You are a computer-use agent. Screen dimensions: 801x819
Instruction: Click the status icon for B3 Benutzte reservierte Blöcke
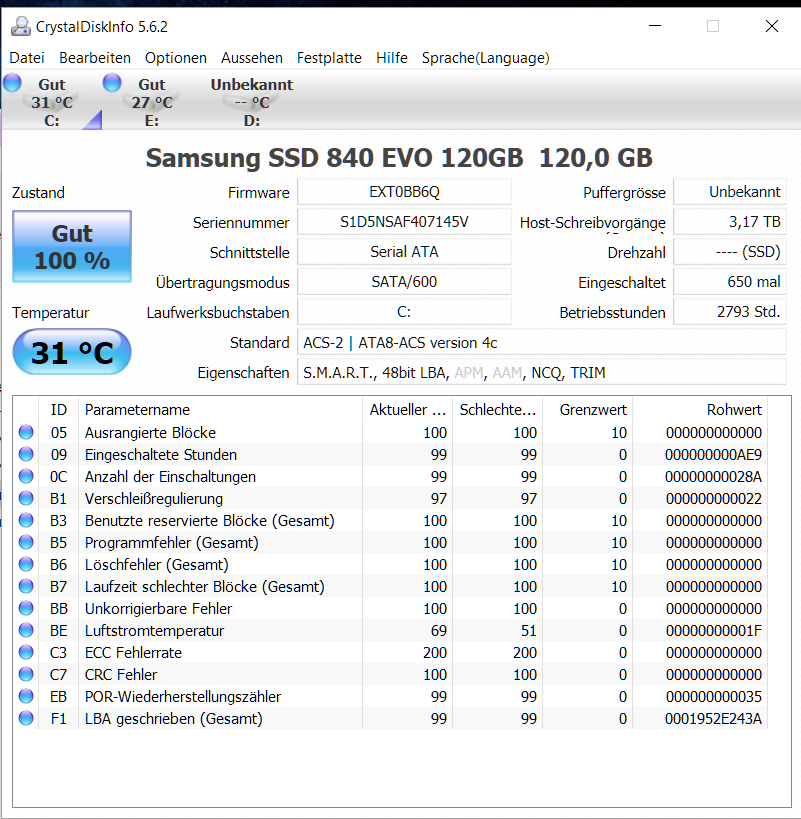pos(26,520)
